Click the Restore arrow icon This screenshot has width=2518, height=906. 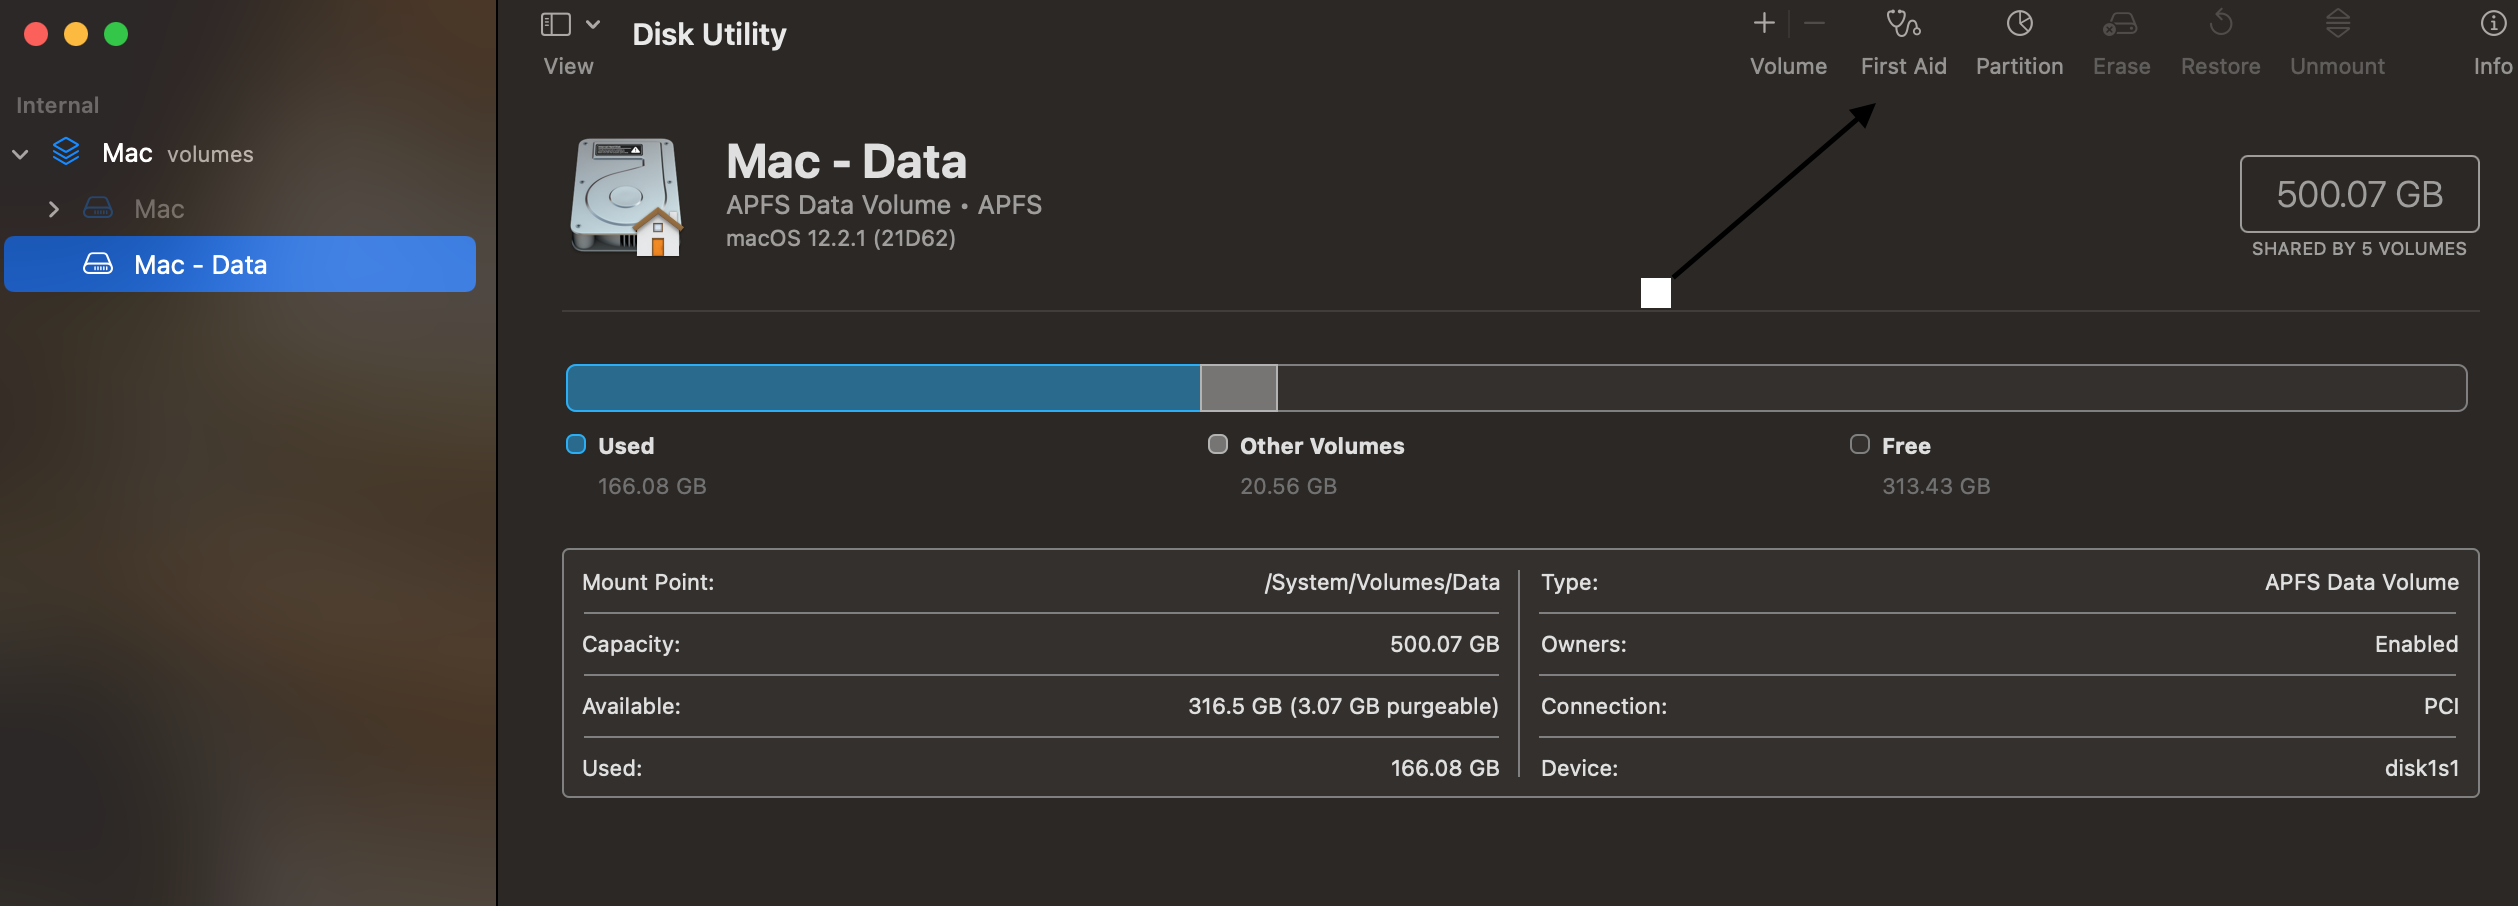(2220, 24)
